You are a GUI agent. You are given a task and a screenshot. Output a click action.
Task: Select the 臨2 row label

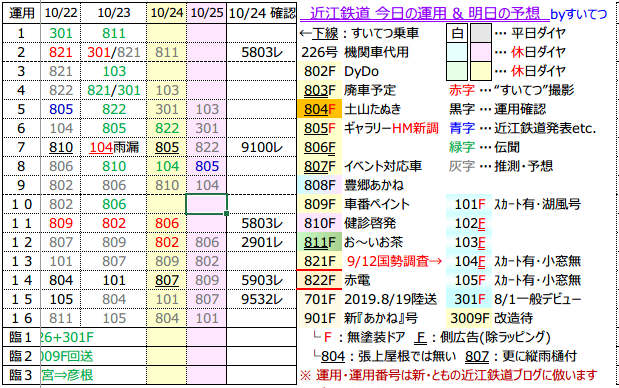click(21, 356)
